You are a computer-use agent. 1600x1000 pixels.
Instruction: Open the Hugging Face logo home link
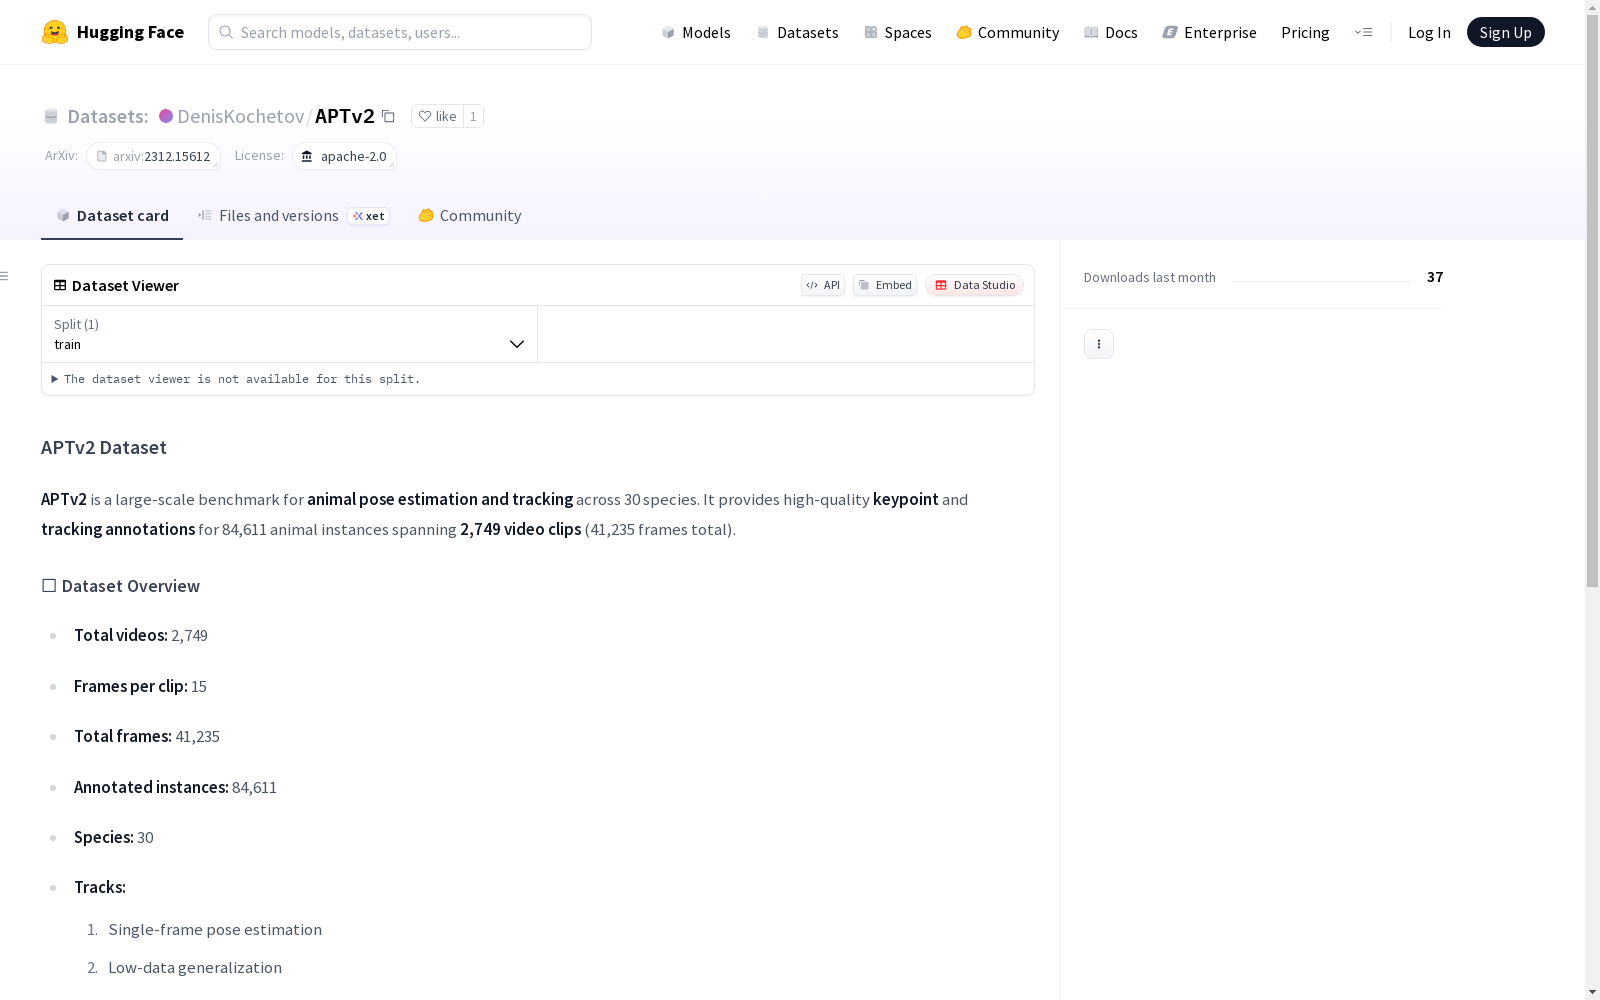(x=113, y=32)
